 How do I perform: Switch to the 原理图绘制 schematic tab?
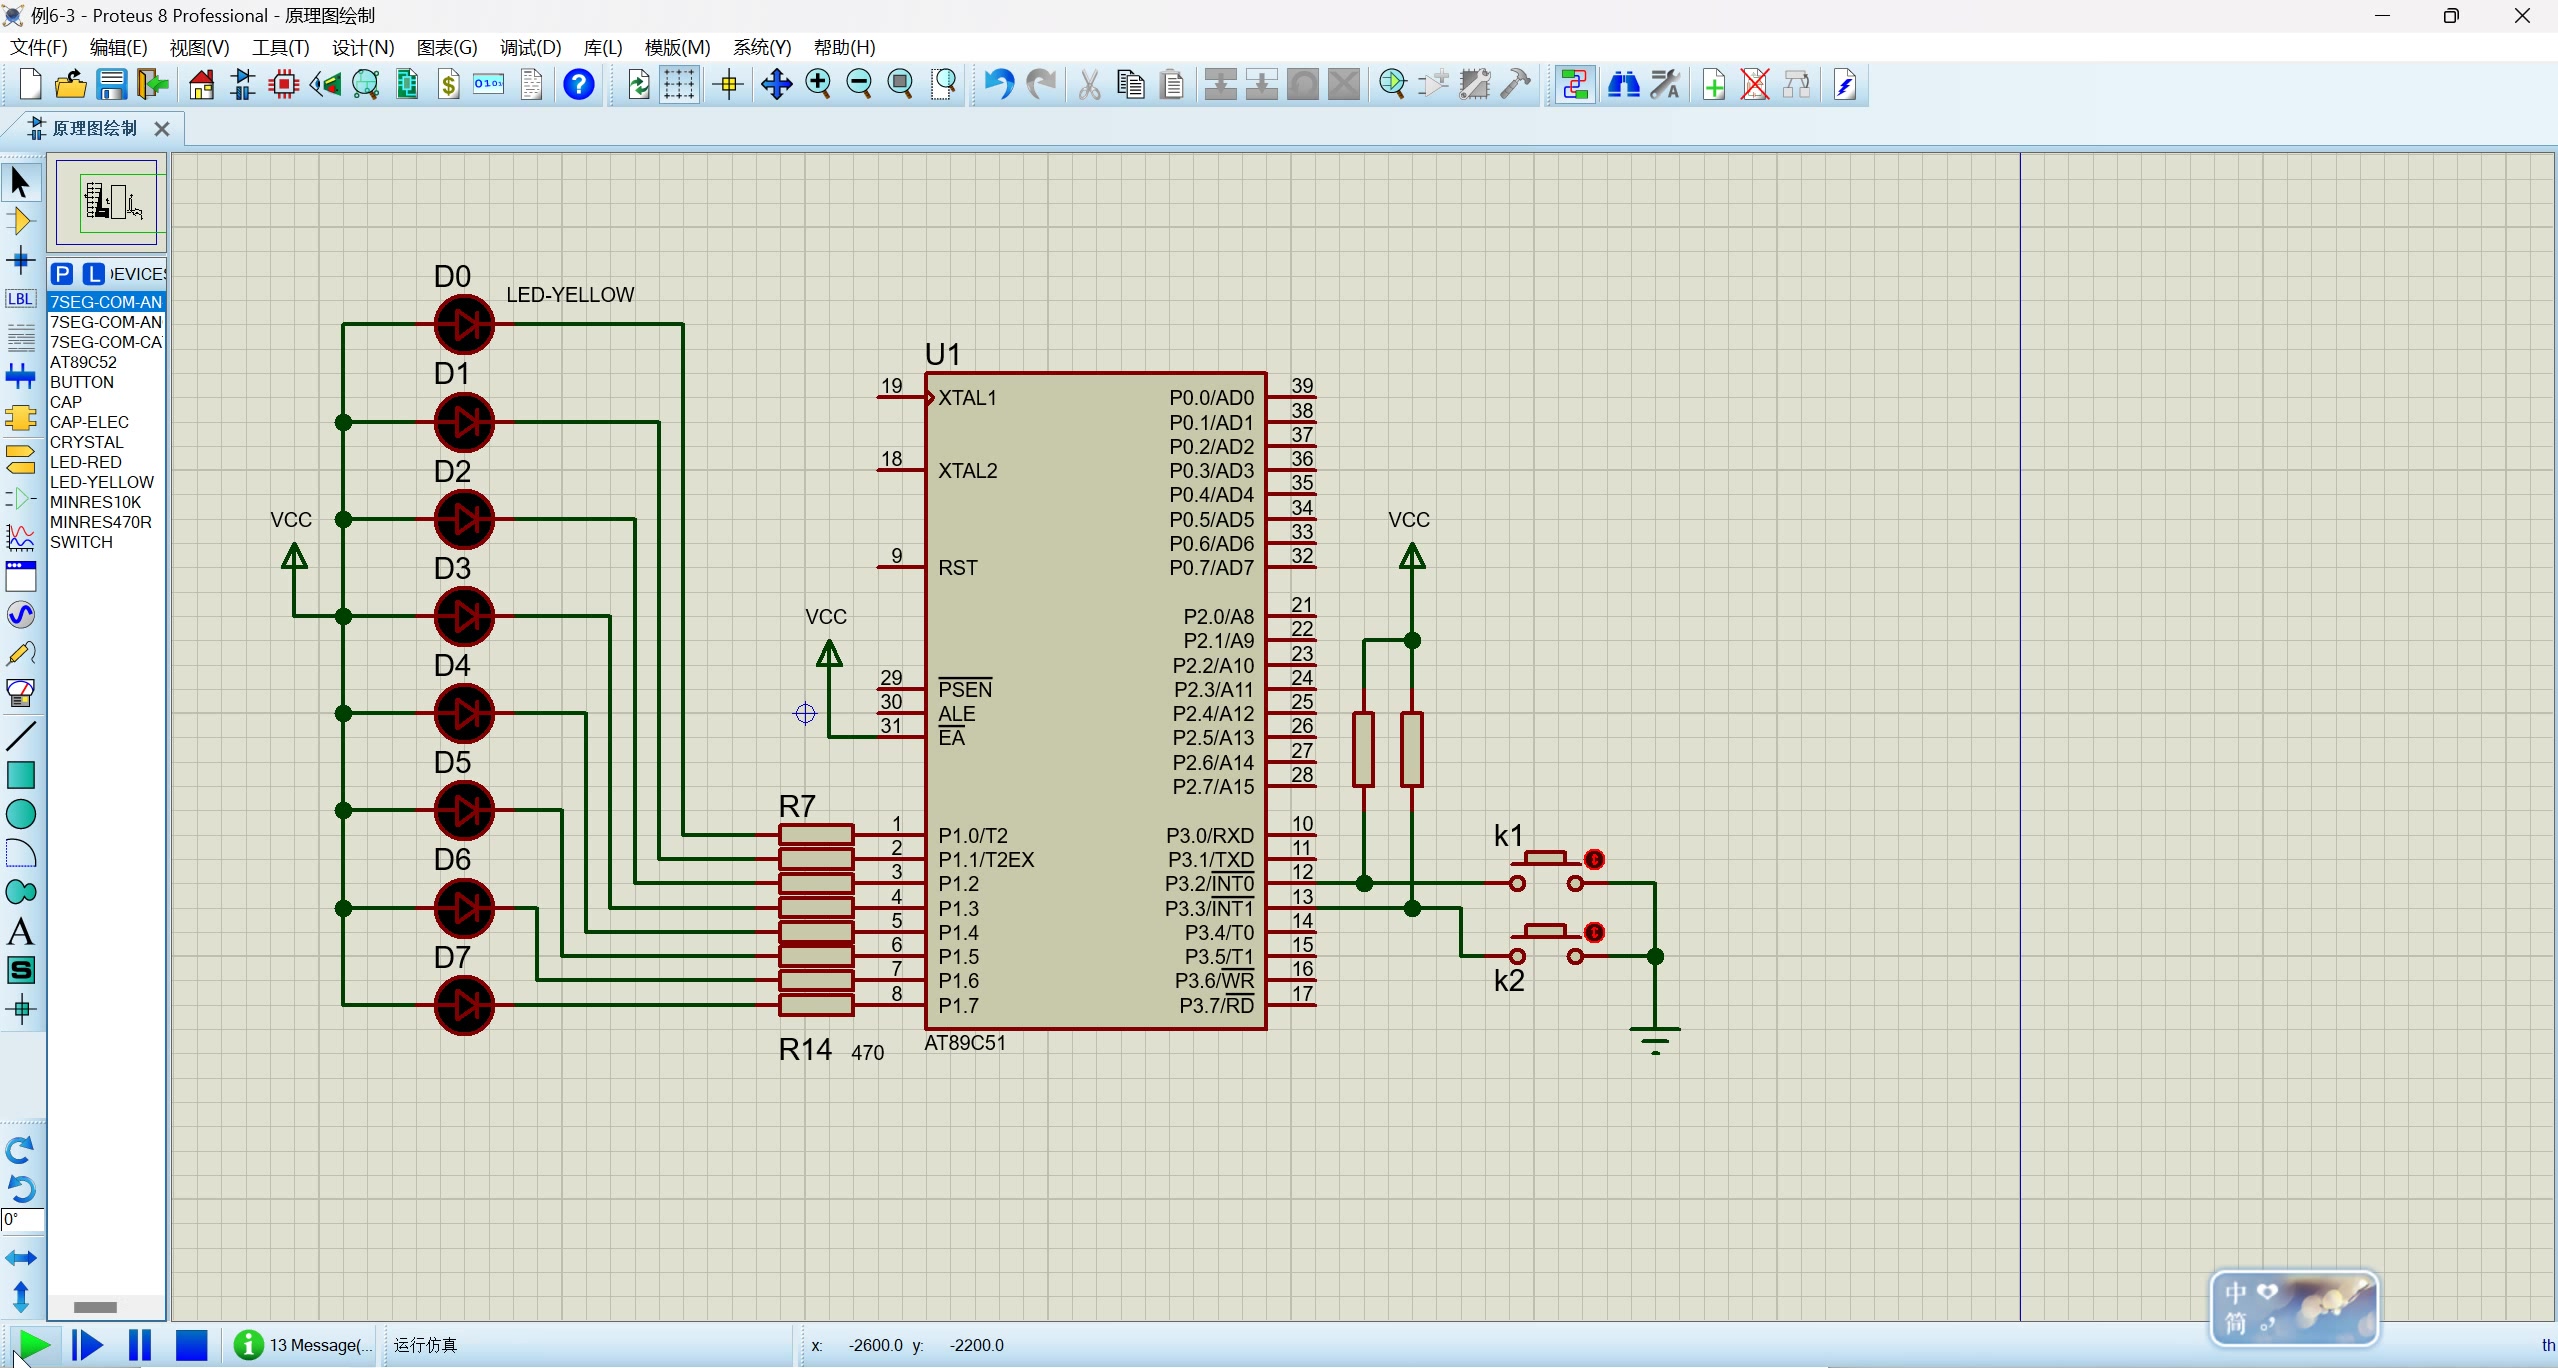pyautogui.click(x=93, y=128)
